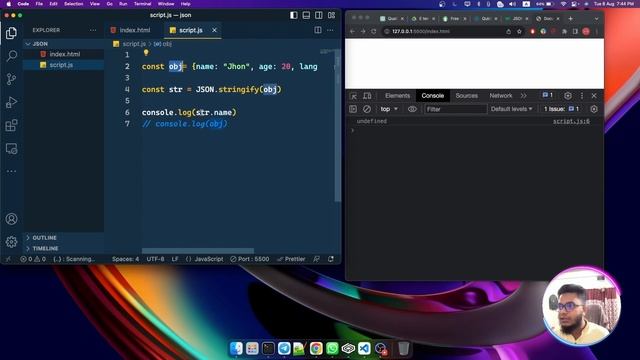Image resolution: width=640 pixels, height=360 pixels.
Task: Change end of line sequence LF
Action: click(175, 259)
